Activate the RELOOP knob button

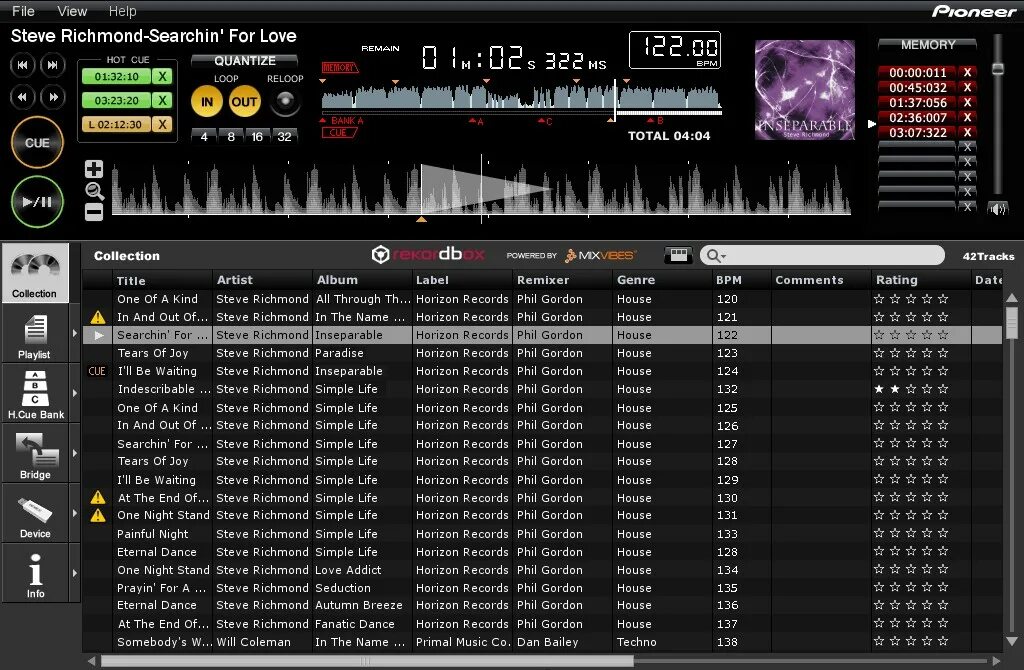tap(285, 101)
